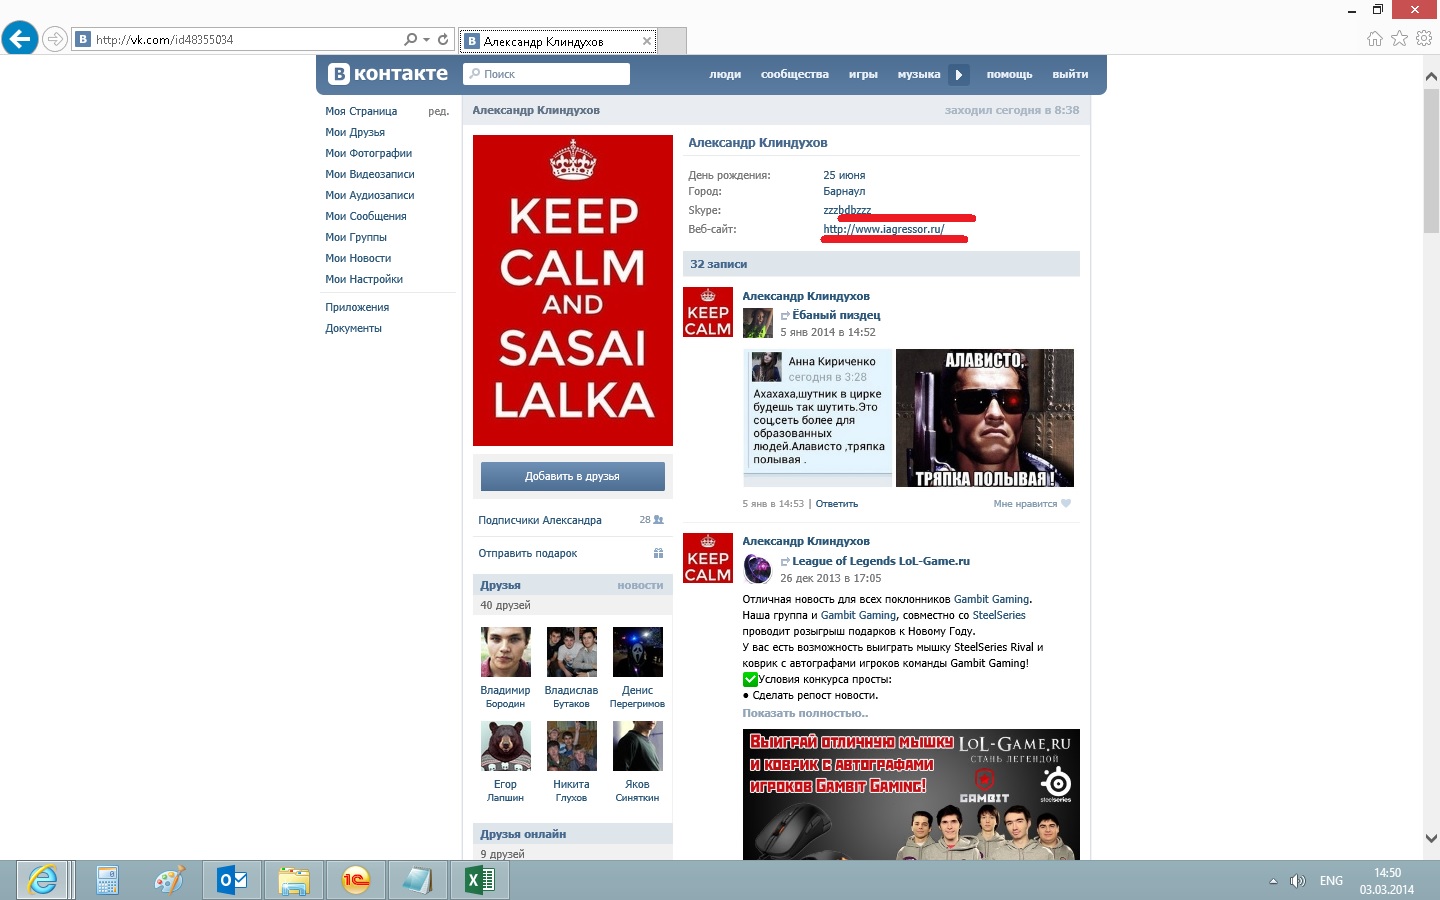
Task: Open the игры header menu
Action: [x=863, y=74]
